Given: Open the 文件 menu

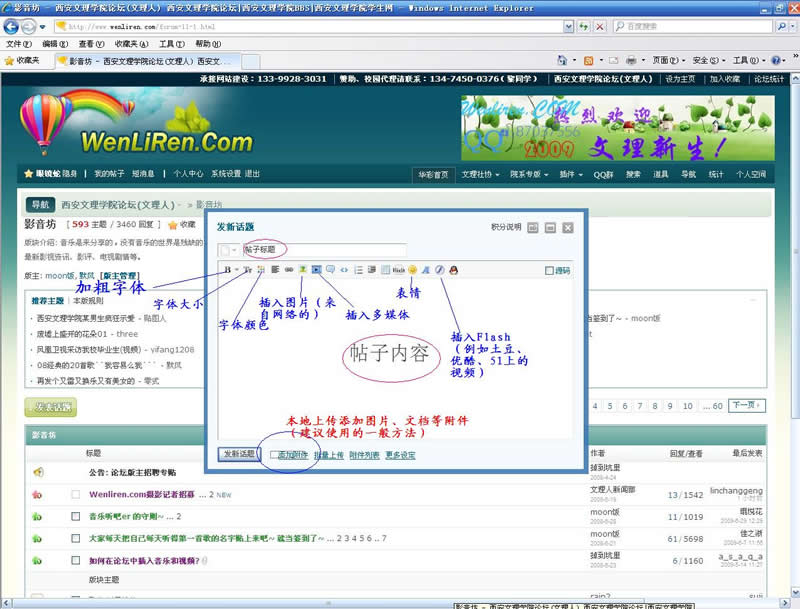Looking at the screenshot, I should [19, 44].
